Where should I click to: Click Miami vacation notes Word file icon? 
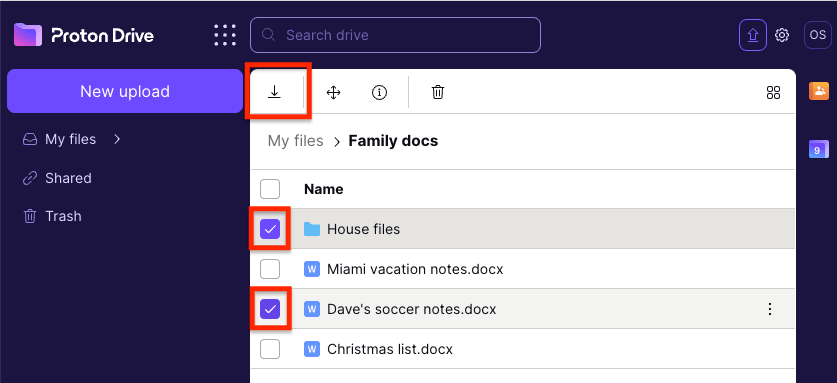[312, 269]
